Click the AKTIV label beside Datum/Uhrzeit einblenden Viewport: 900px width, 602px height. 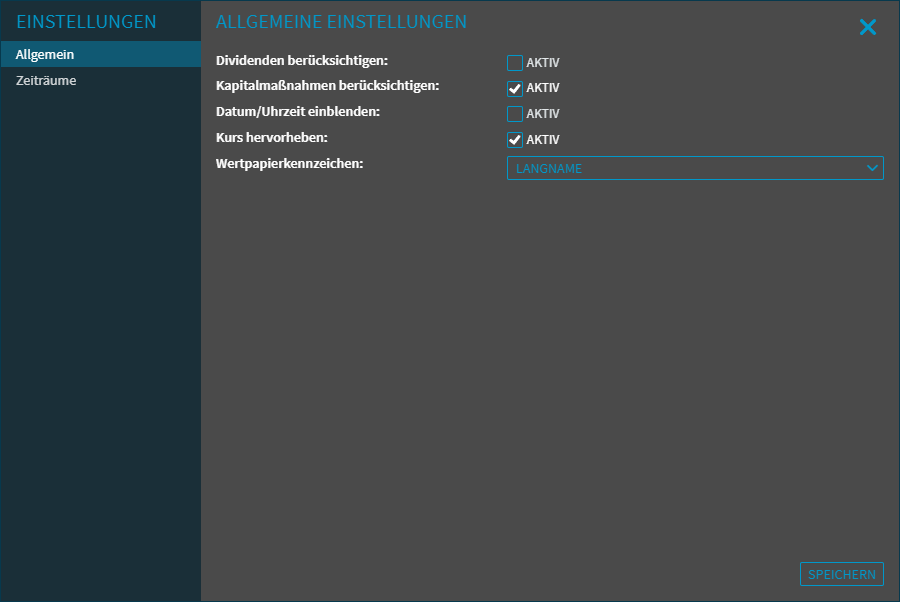point(543,114)
